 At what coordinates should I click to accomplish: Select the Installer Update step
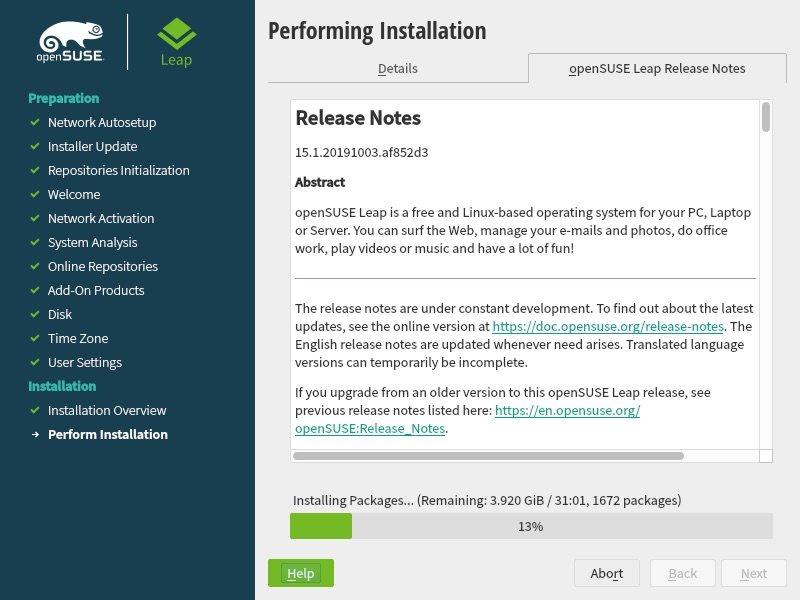point(92,146)
